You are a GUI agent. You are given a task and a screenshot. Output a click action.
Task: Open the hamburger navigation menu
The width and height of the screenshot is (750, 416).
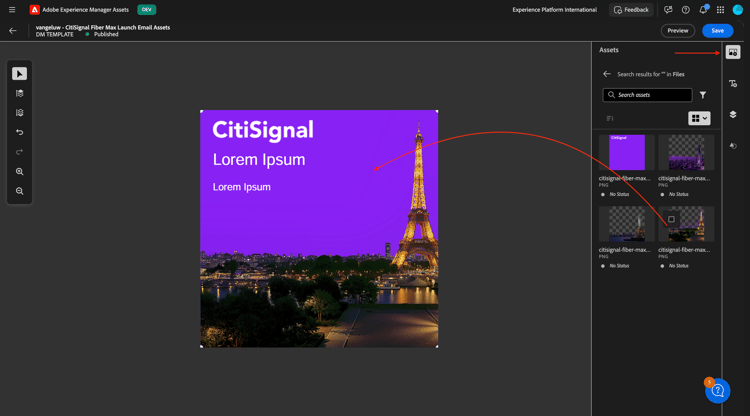(12, 10)
